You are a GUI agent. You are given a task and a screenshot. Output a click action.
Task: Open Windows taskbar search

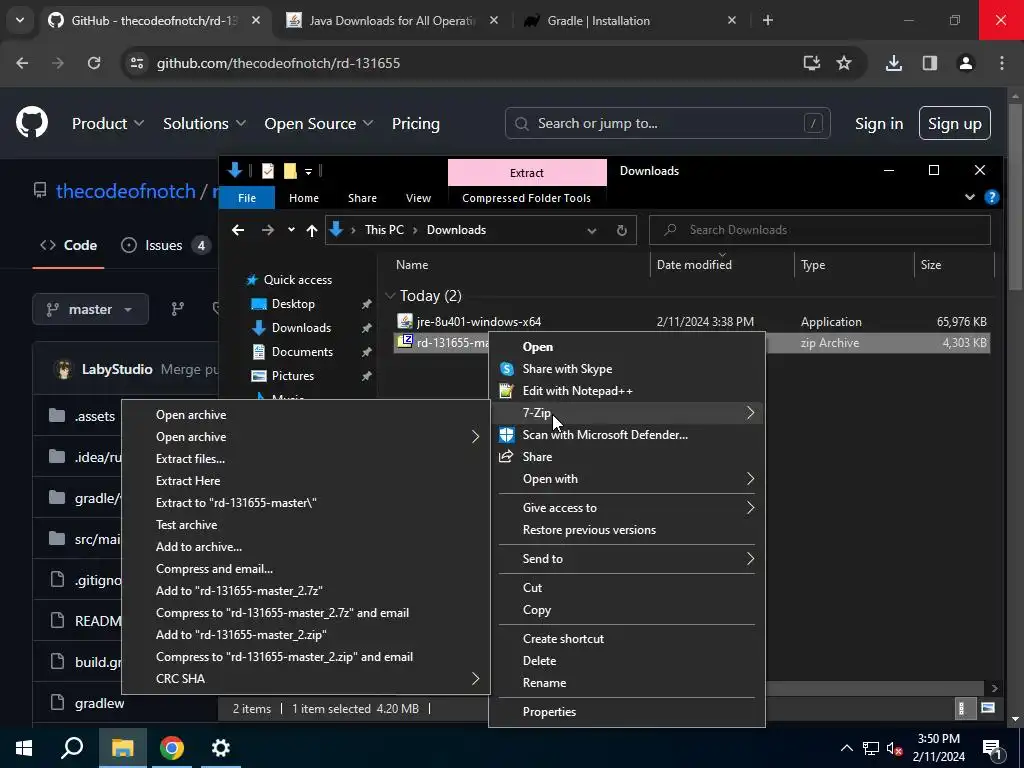[x=72, y=748]
